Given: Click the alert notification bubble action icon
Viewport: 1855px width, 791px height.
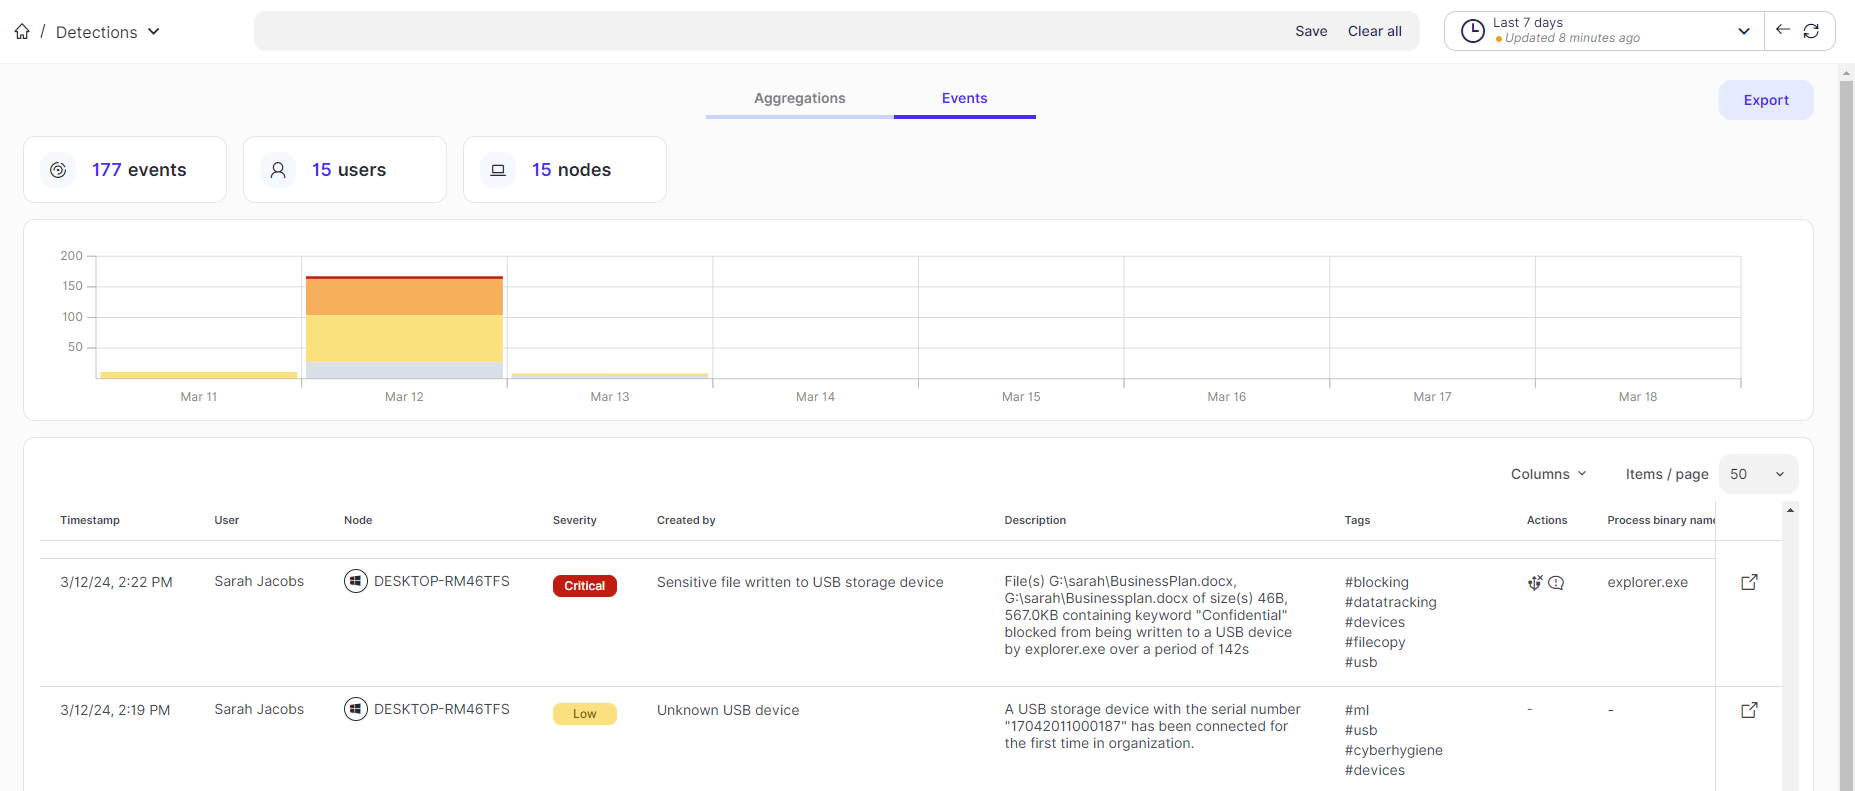Looking at the screenshot, I should click(x=1556, y=582).
